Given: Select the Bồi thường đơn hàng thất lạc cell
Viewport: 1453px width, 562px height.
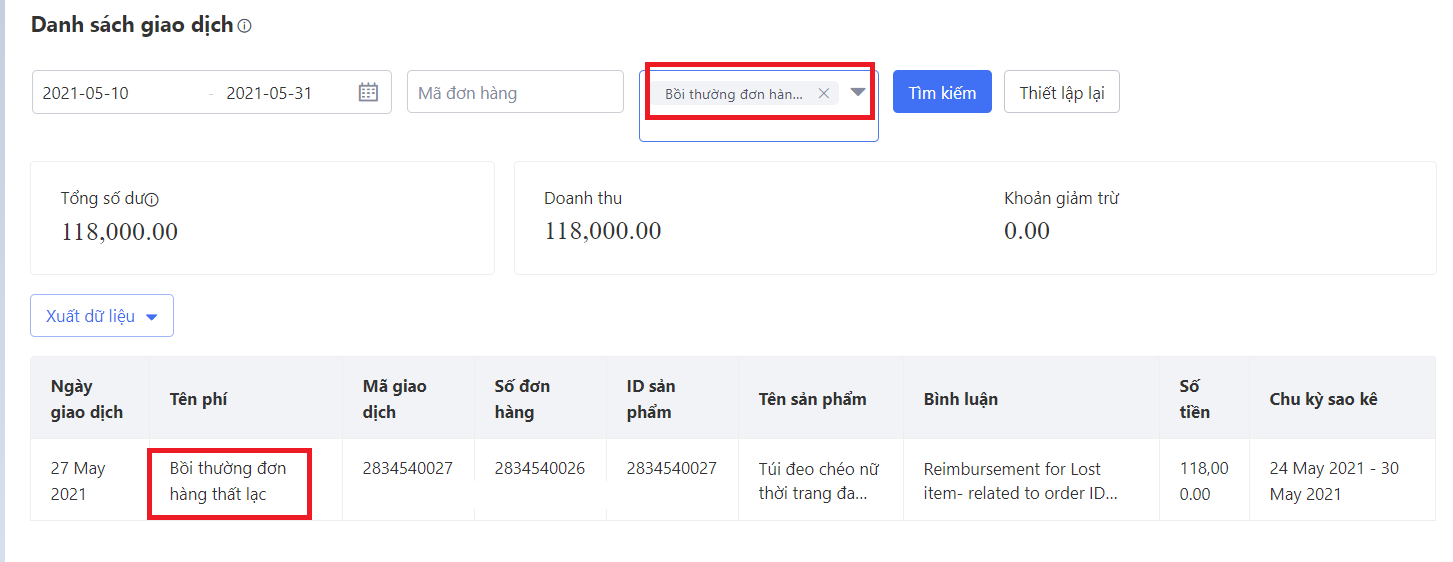Looking at the screenshot, I should click(228, 481).
